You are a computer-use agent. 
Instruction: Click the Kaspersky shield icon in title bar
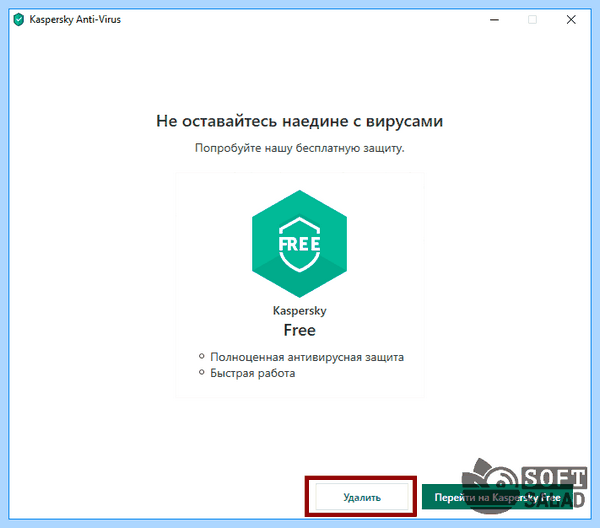pyautogui.click(x=18, y=20)
